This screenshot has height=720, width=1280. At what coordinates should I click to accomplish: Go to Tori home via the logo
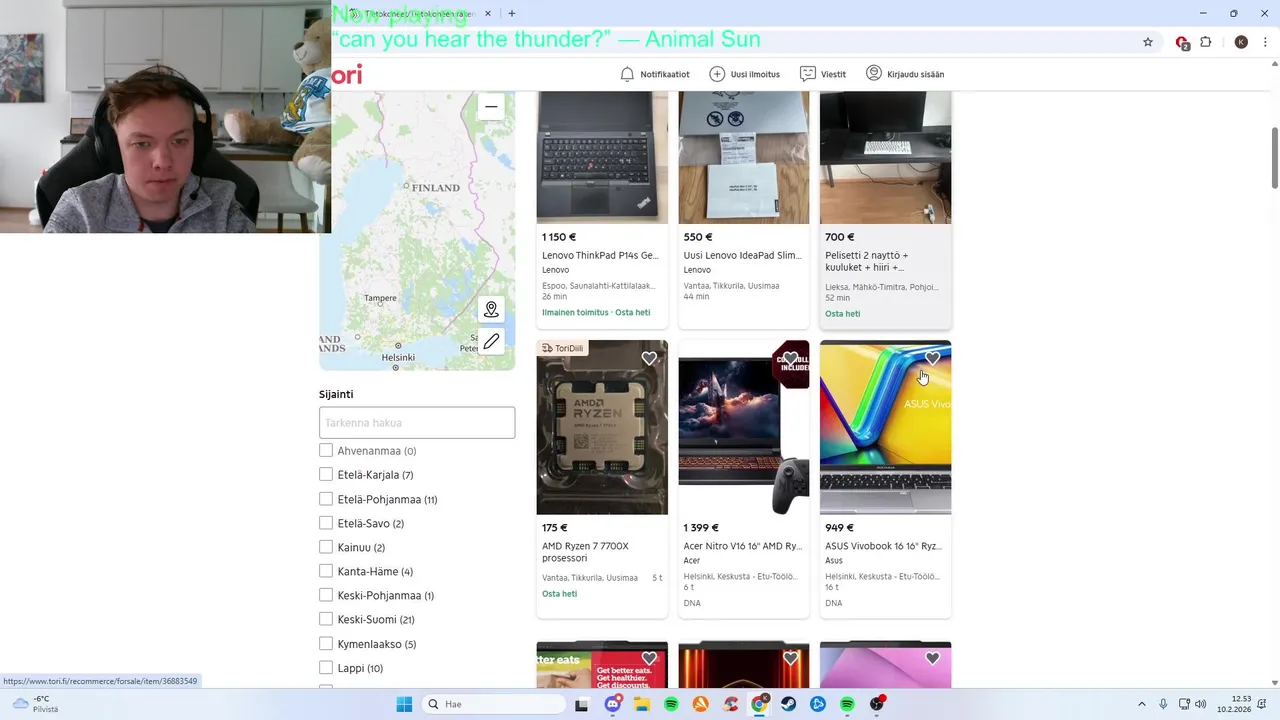pyautogui.click(x=347, y=75)
